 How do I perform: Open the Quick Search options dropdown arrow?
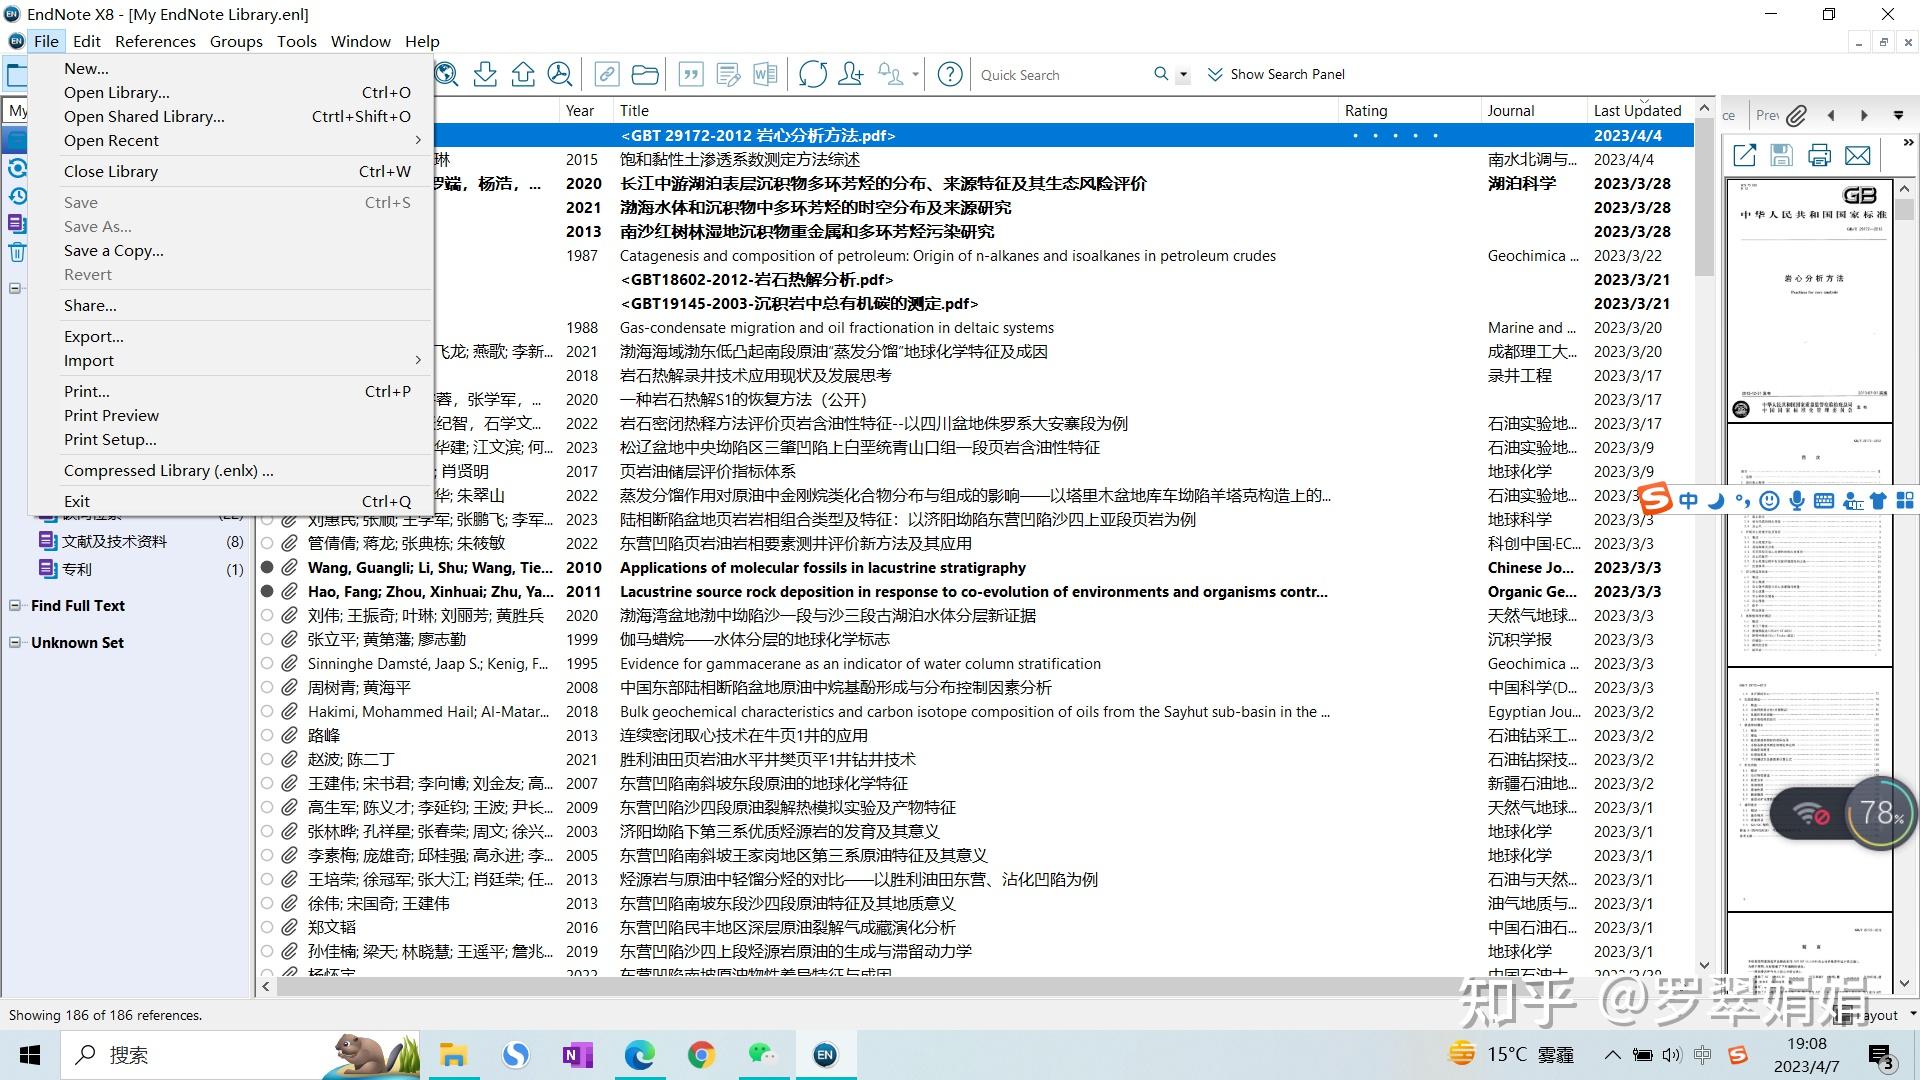point(1183,74)
